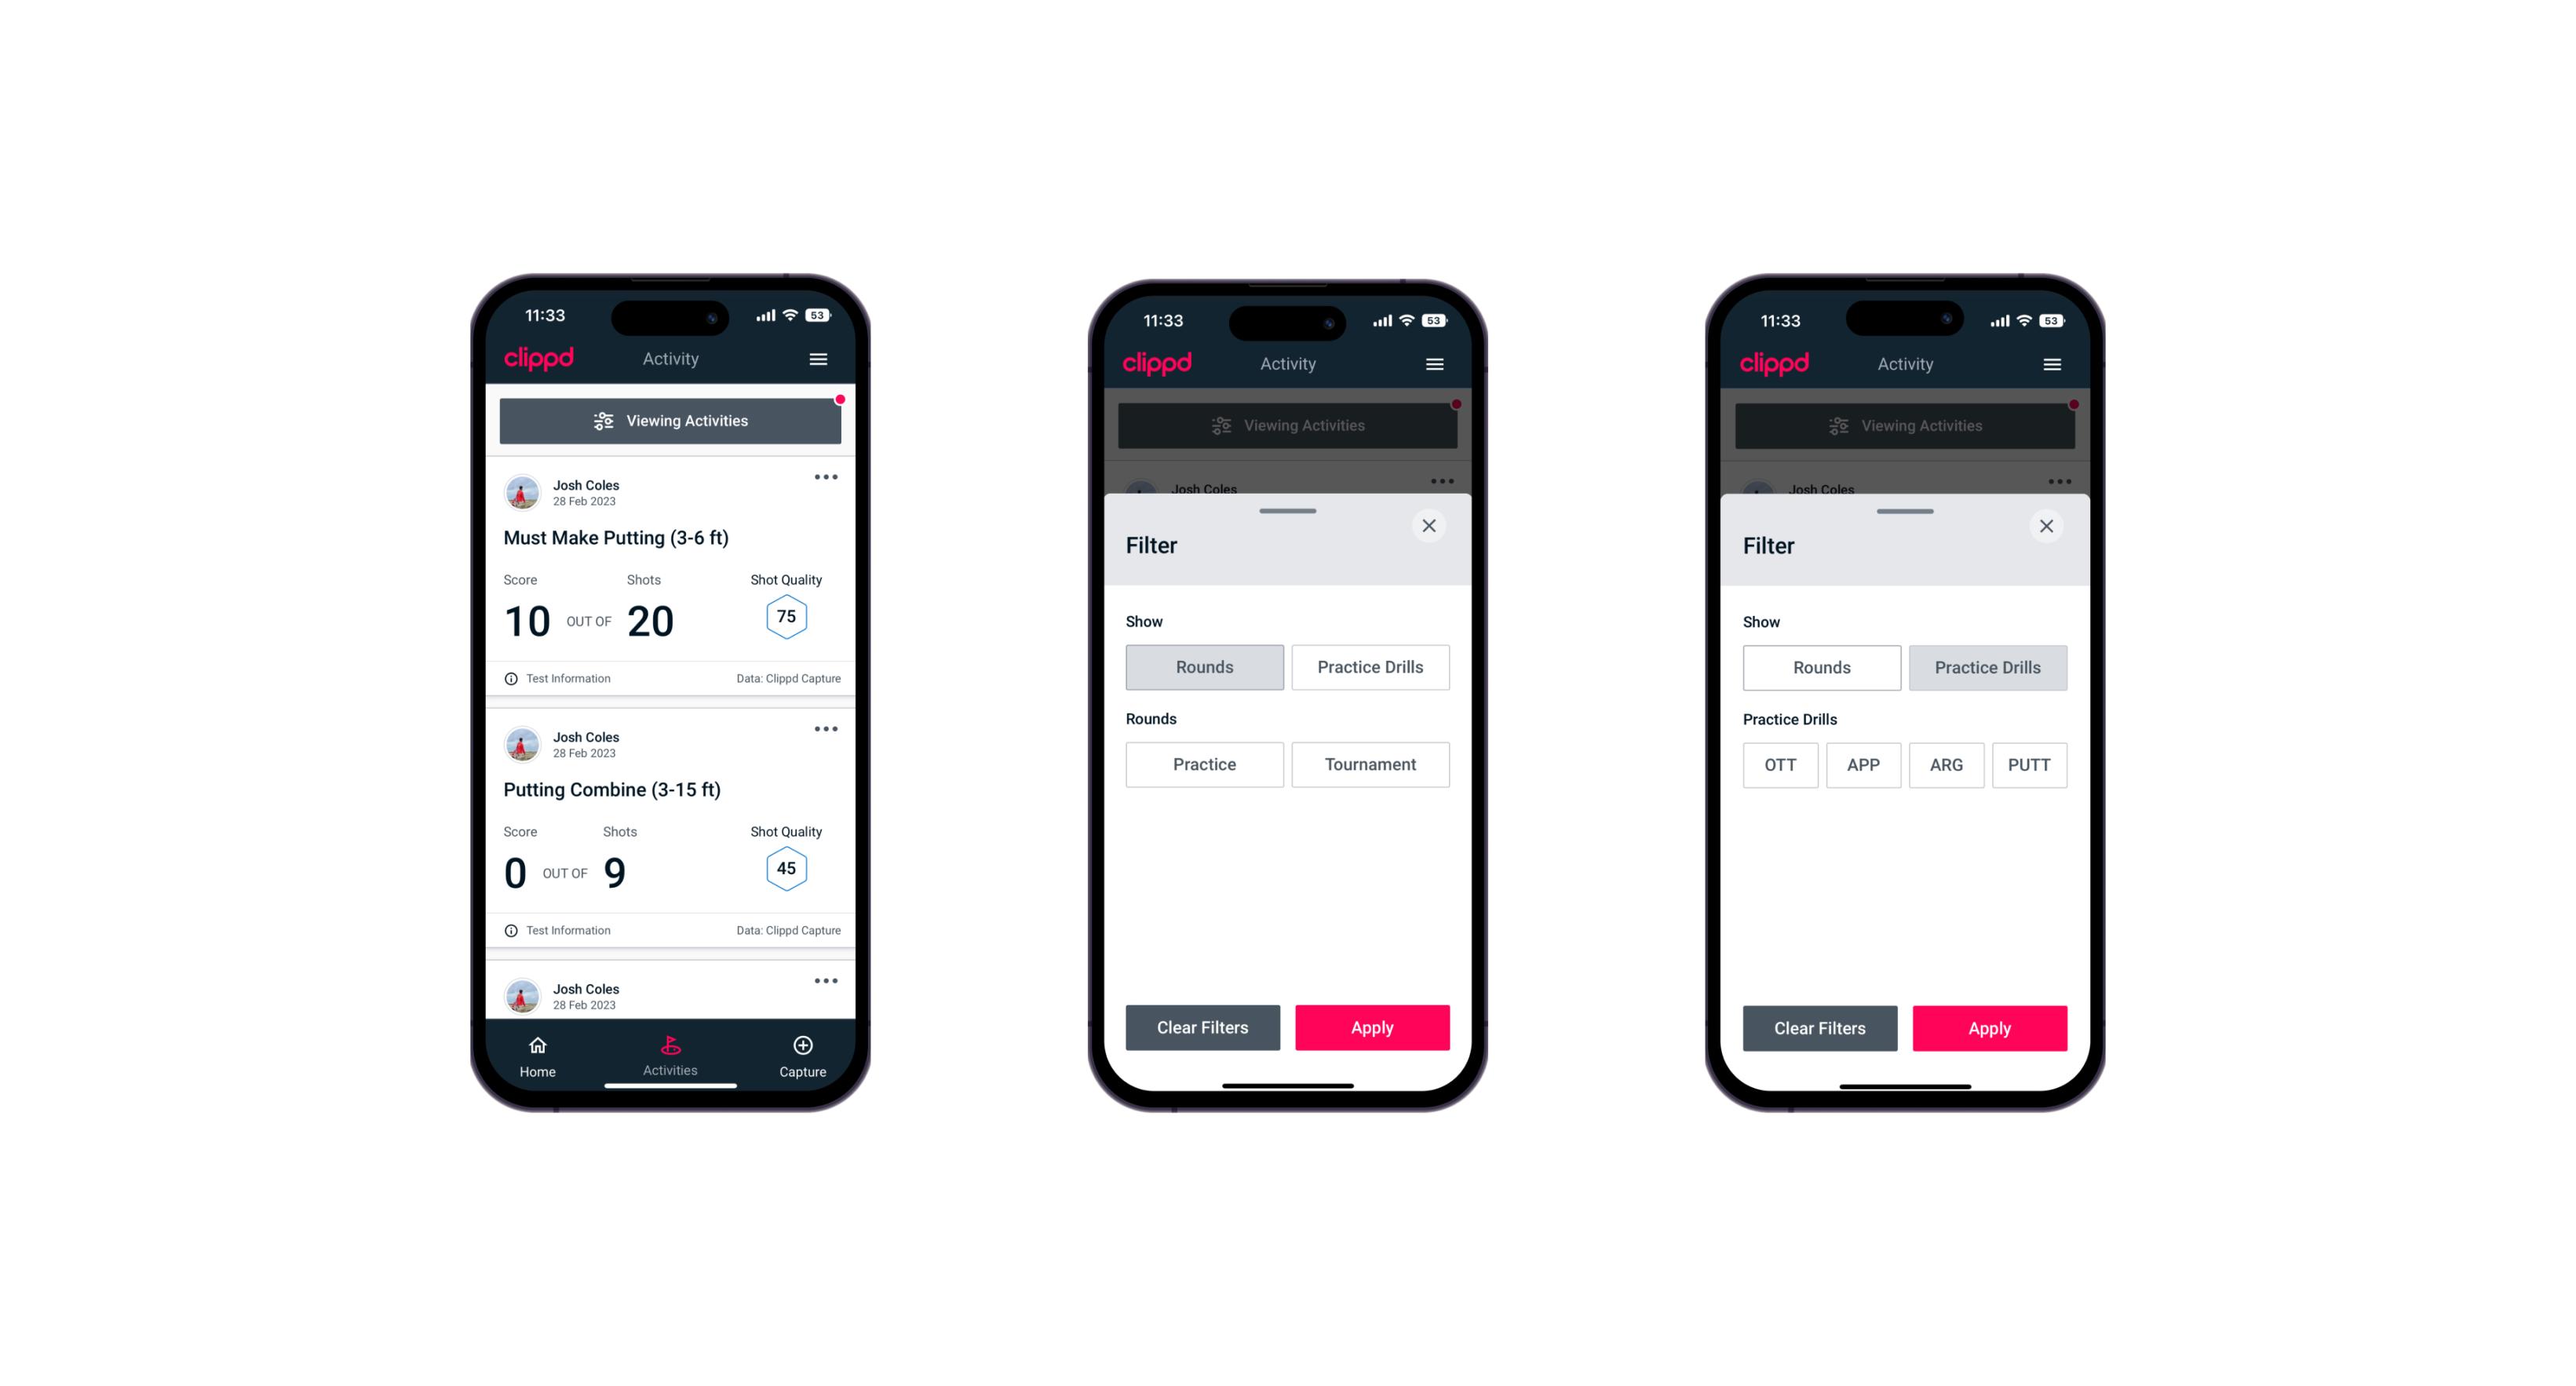Select PUTT practice drill category
The image size is (2576, 1386).
(2031, 763)
